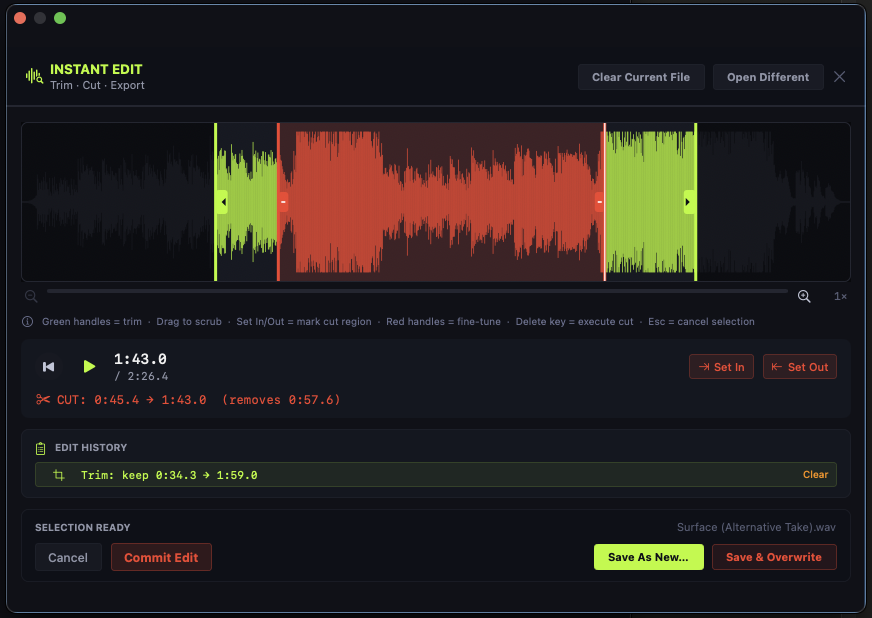Grab the left green trim handle
This screenshot has width=872, height=618.
coord(222,202)
